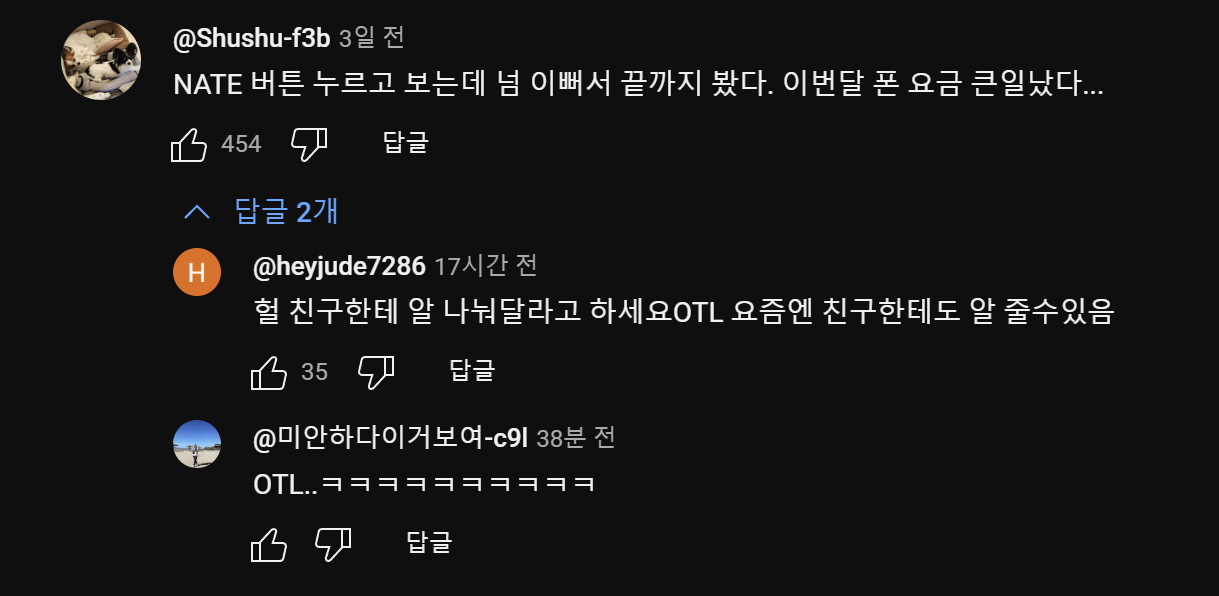The image size is (1219, 596).
Task: Give thumbs up to @heyjude7286's reply
Action: [x=270, y=371]
